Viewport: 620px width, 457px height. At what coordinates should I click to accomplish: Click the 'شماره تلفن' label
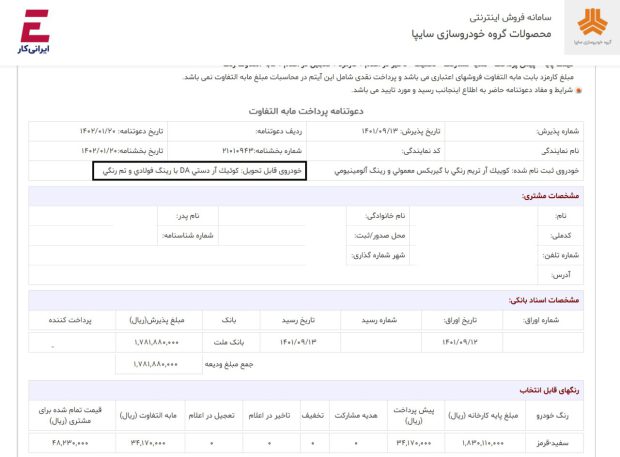[x=561, y=255]
